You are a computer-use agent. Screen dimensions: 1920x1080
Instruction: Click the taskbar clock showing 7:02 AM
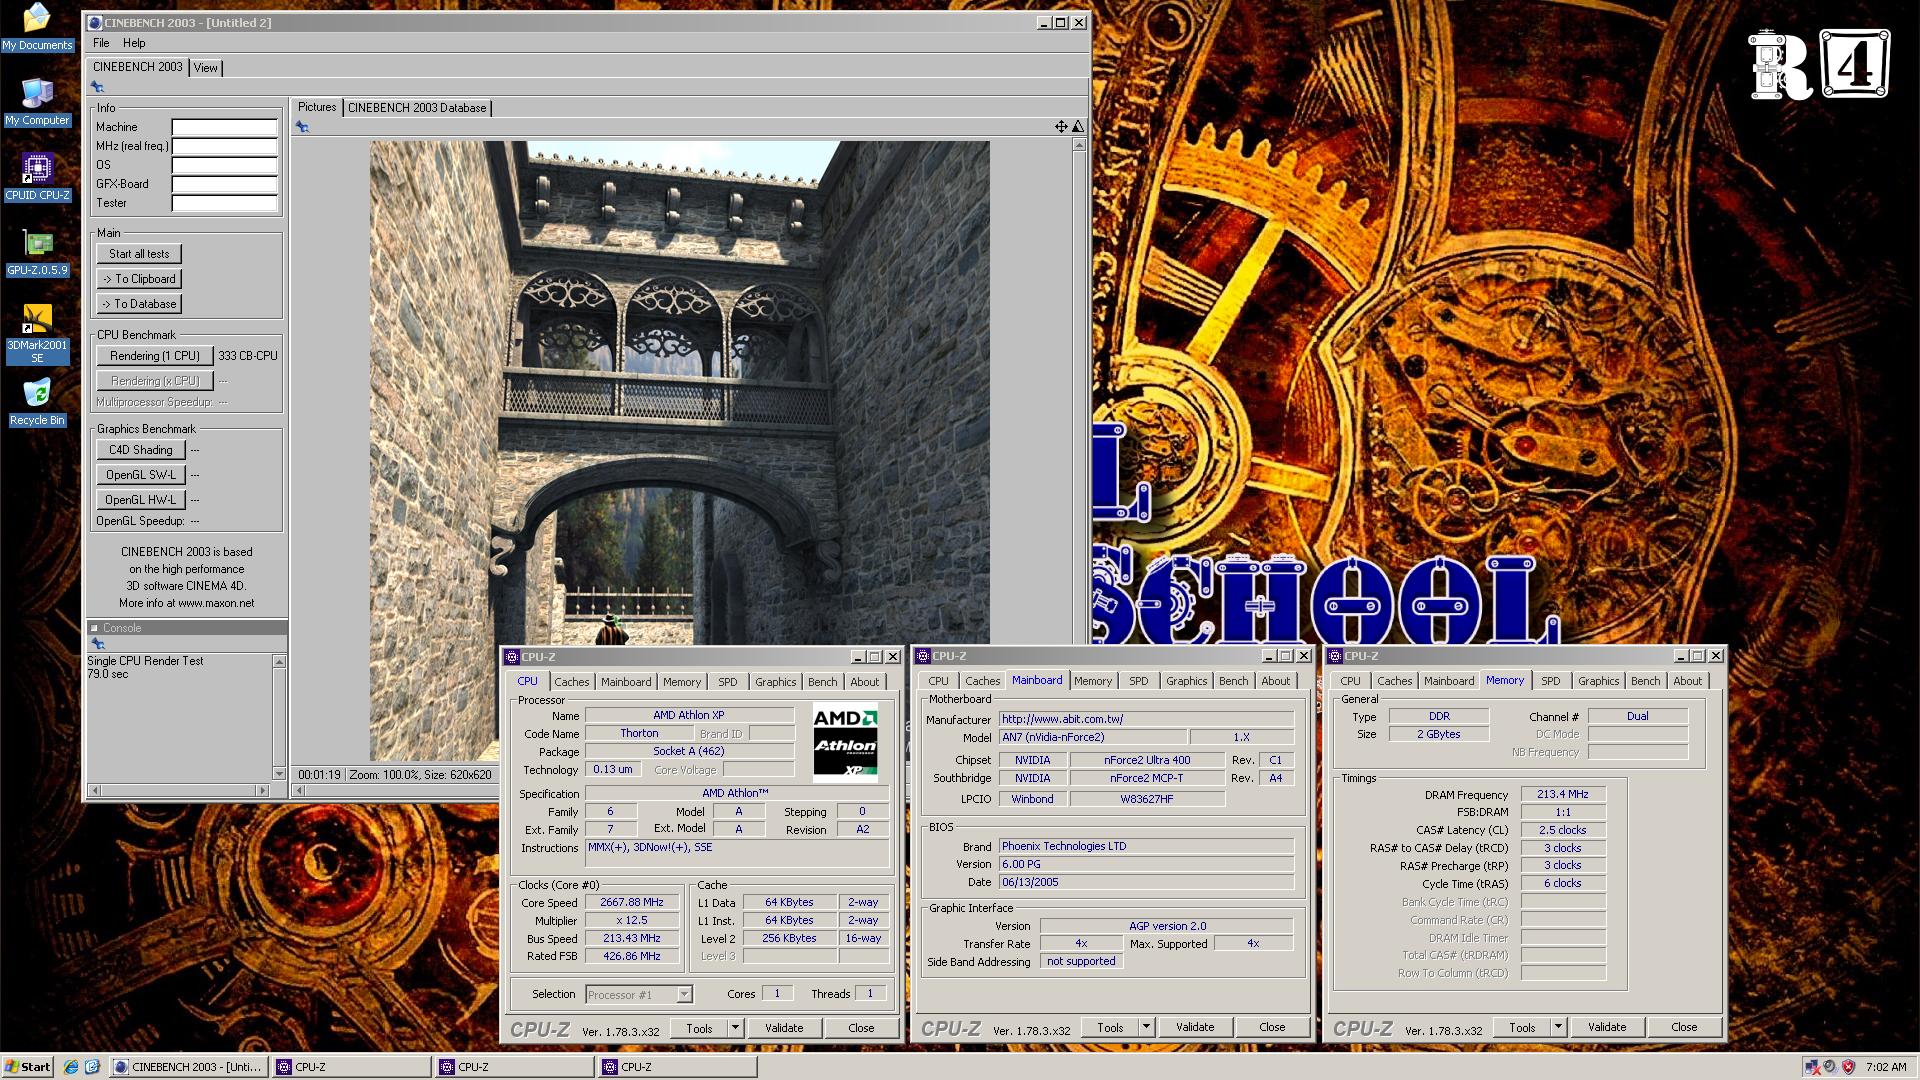1886,1067
